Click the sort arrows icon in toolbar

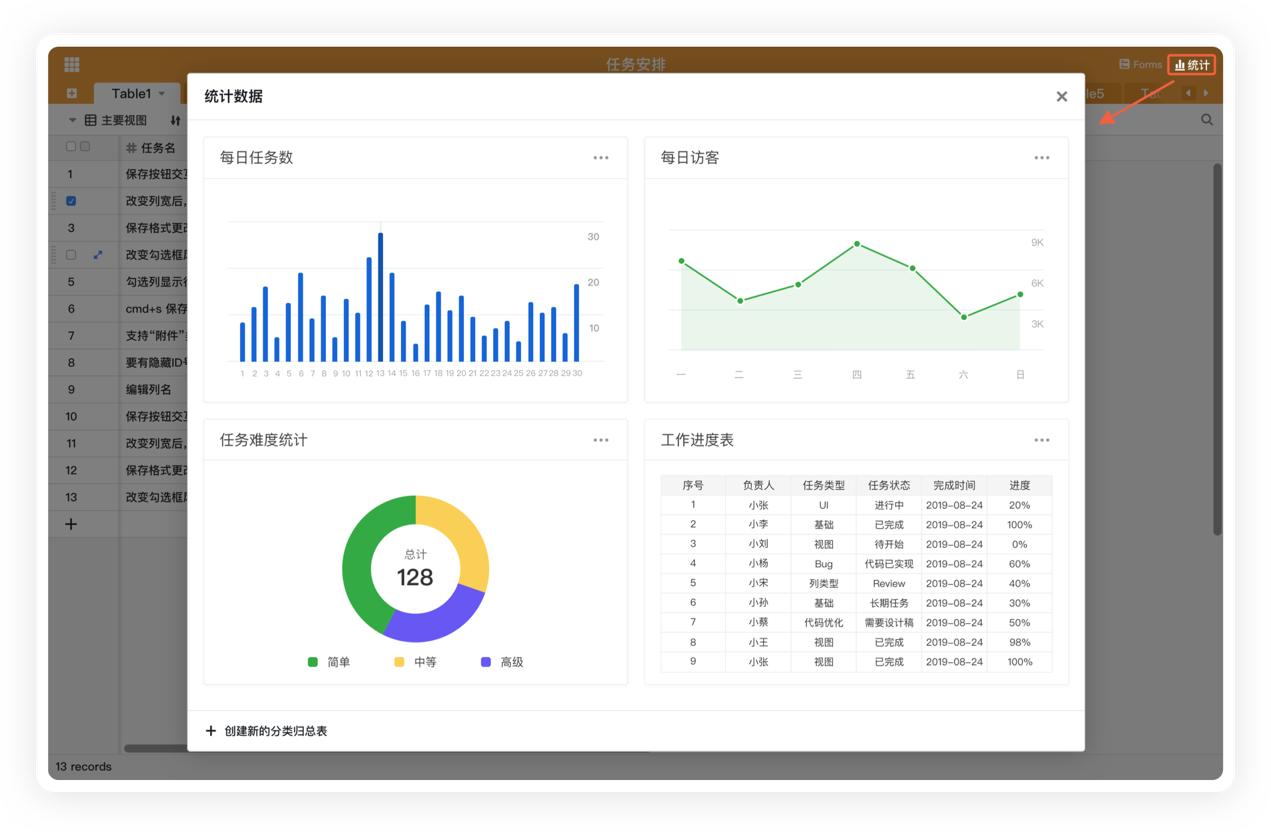point(176,120)
